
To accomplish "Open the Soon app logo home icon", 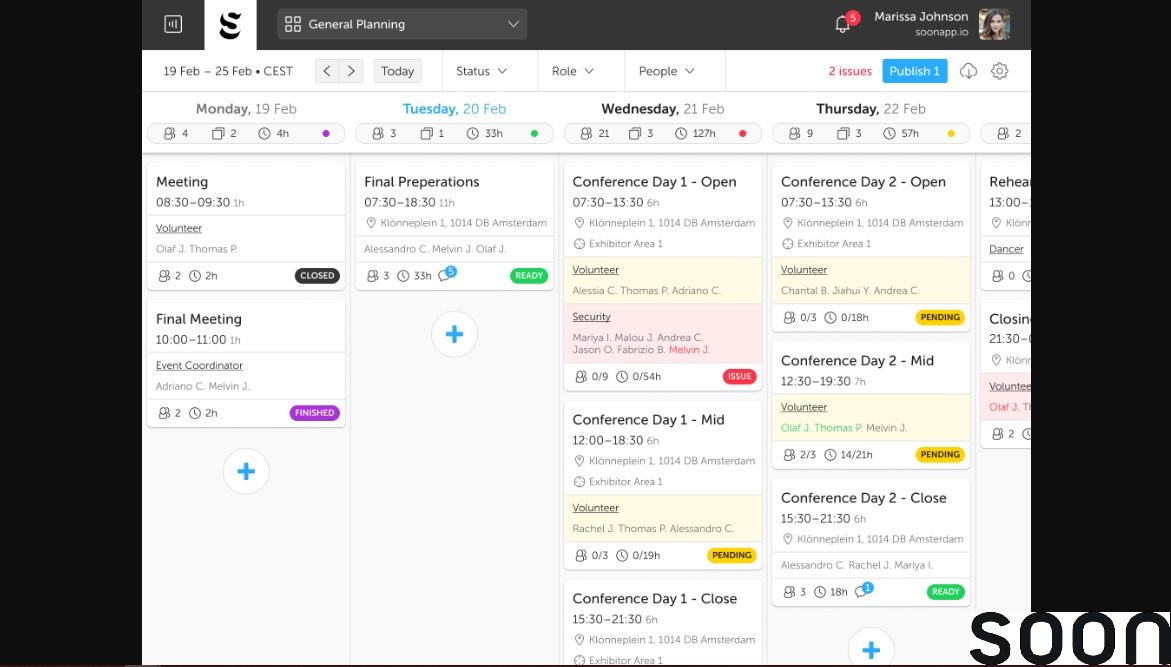I will click(x=230, y=24).
